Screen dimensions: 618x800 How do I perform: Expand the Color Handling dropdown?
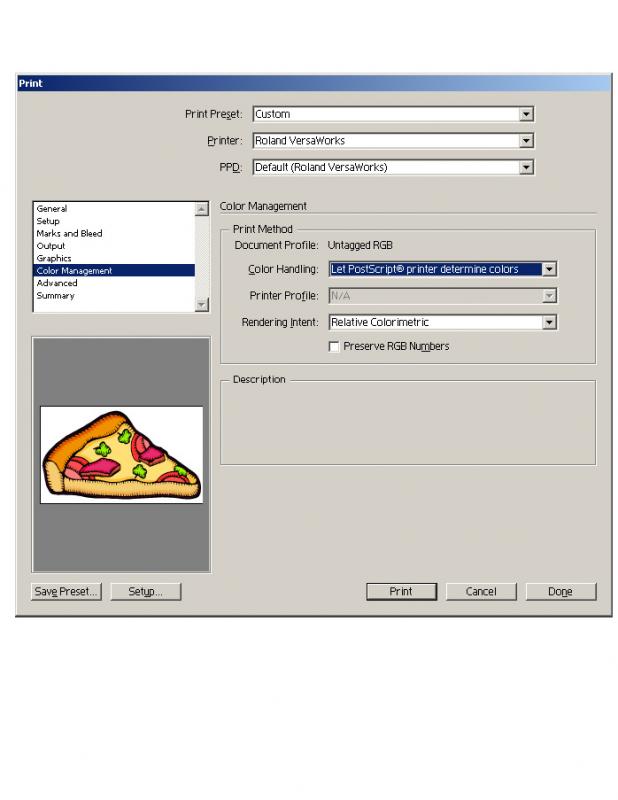click(549, 269)
